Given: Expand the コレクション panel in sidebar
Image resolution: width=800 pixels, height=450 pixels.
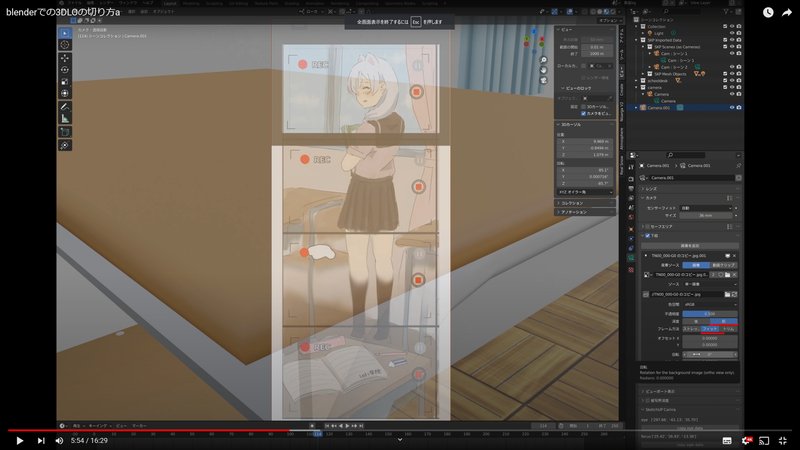Looking at the screenshot, I should tap(585, 203).
